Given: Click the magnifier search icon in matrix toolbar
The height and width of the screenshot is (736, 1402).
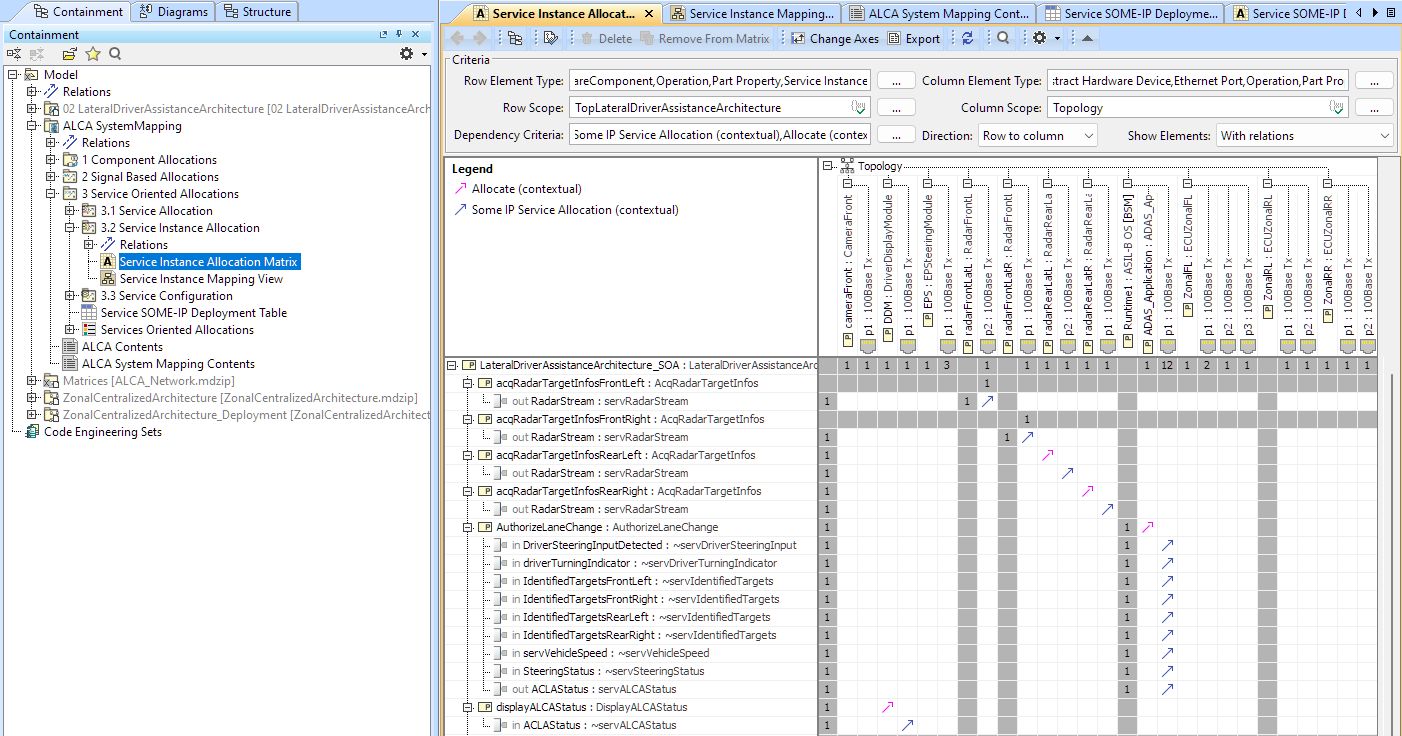Looking at the screenshot, I should 1003,38.
